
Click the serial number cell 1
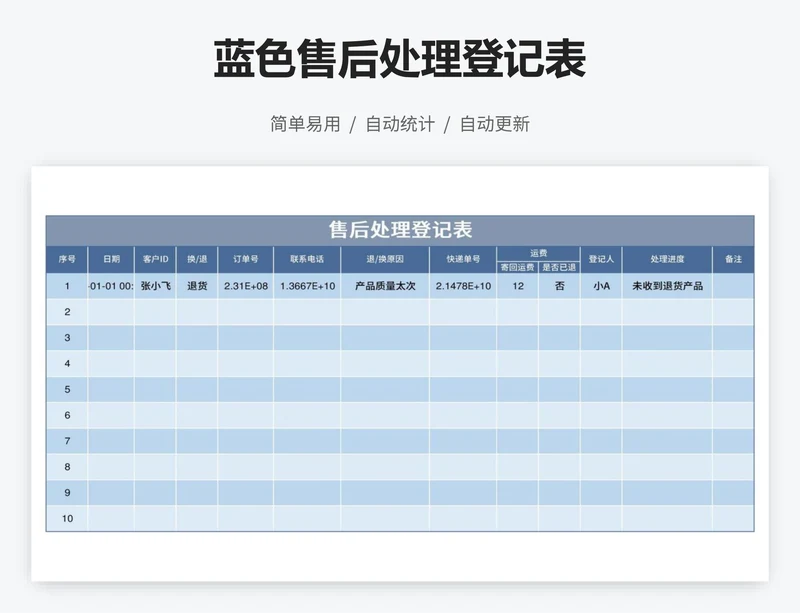pos(67,286)
